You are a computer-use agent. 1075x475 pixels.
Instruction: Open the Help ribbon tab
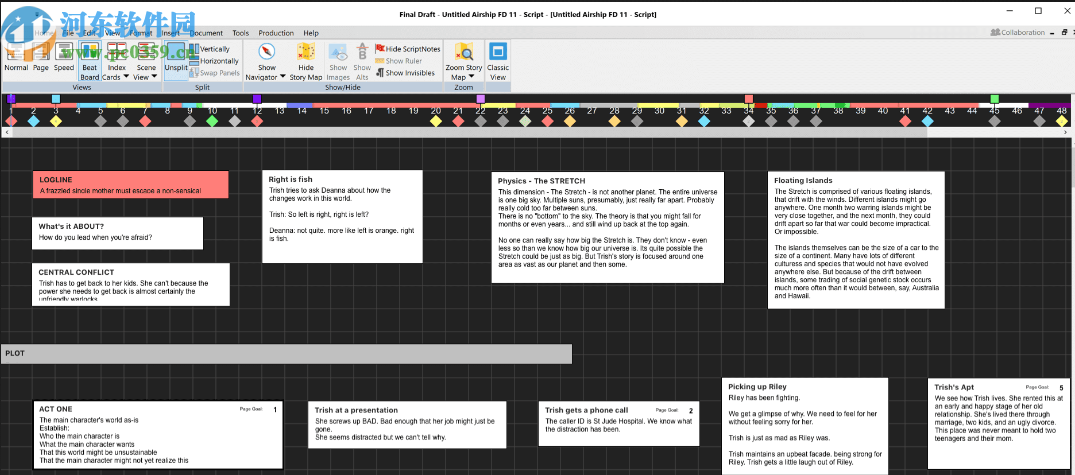click(311, 33)
